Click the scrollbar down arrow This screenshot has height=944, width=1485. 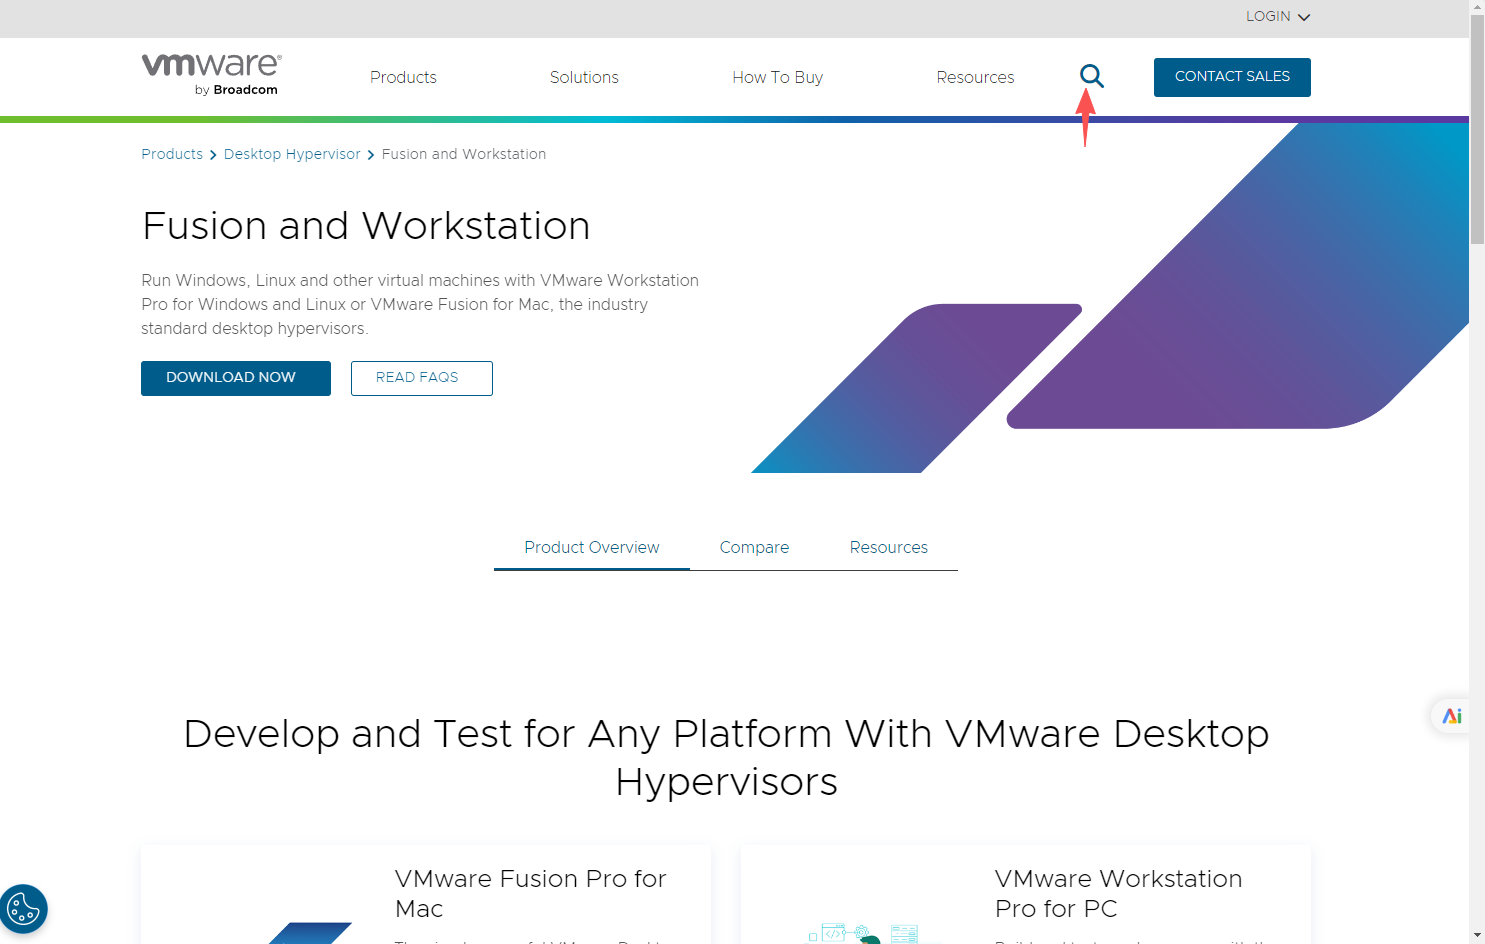[x=1477, y=936]
